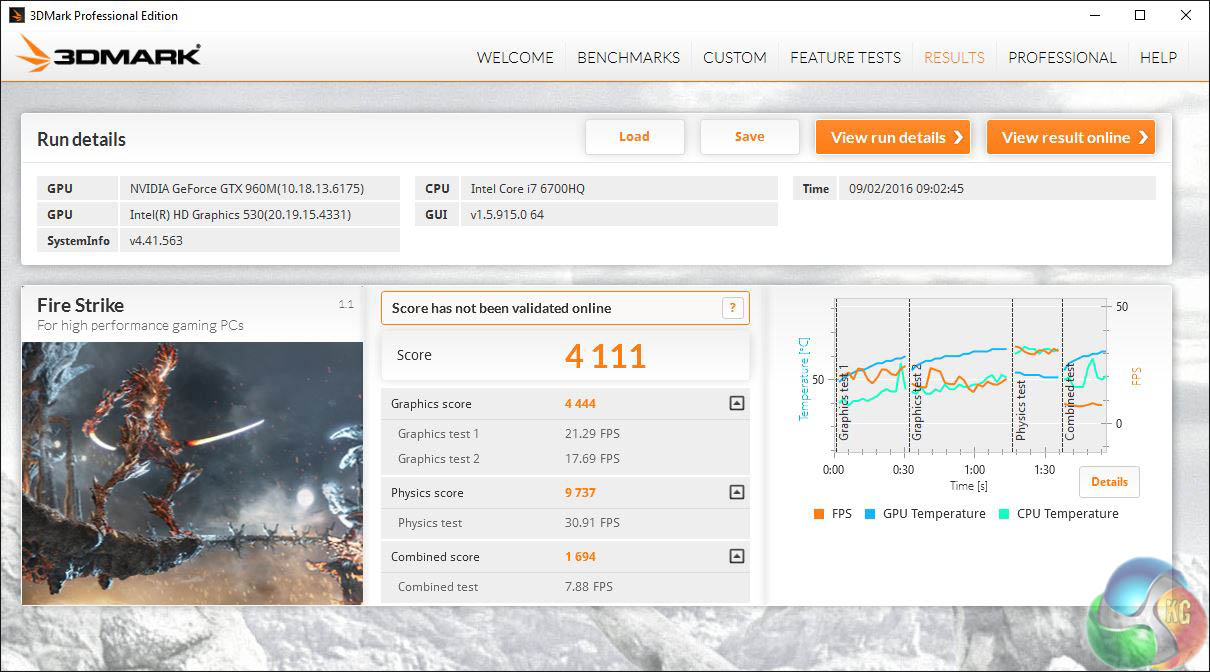Open the Help tab
Screen dimensions: 1210x672
point(1158,57)
